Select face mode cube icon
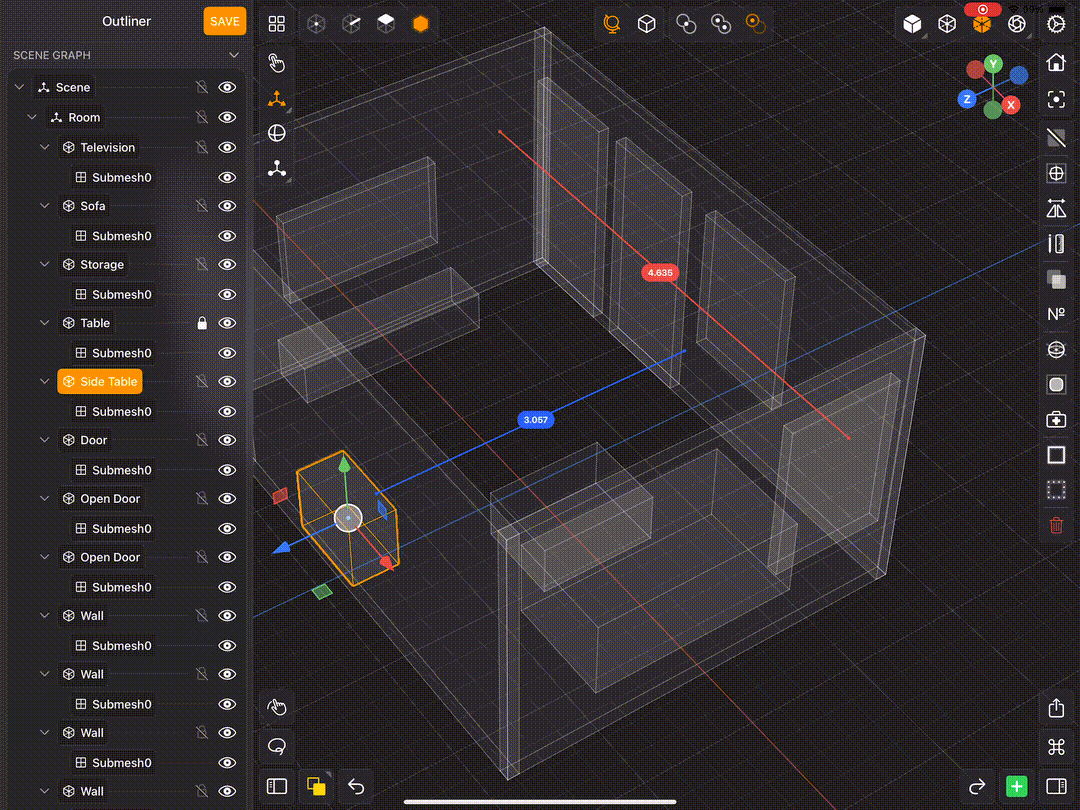 (386, 23)
